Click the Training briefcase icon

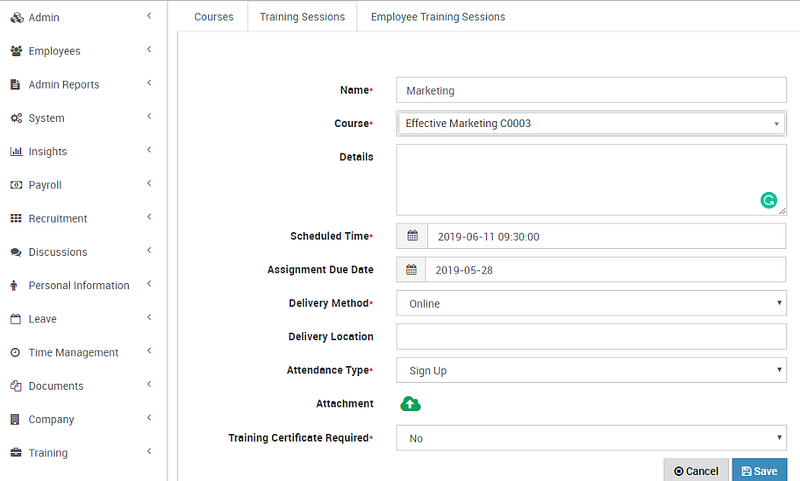tap(16, 453)
